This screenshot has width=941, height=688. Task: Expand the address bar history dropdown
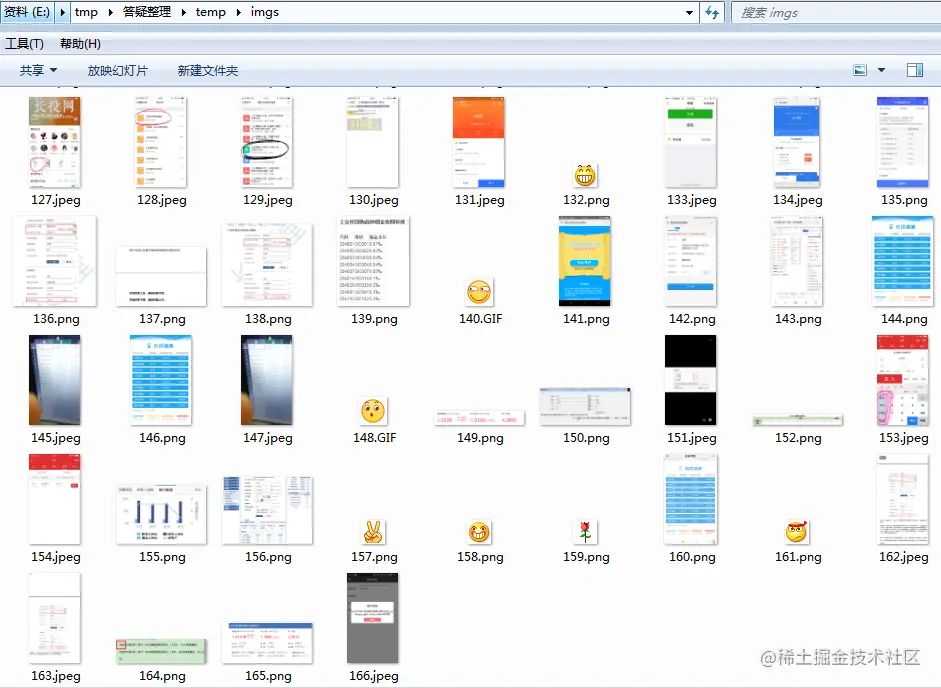point(690,13)
